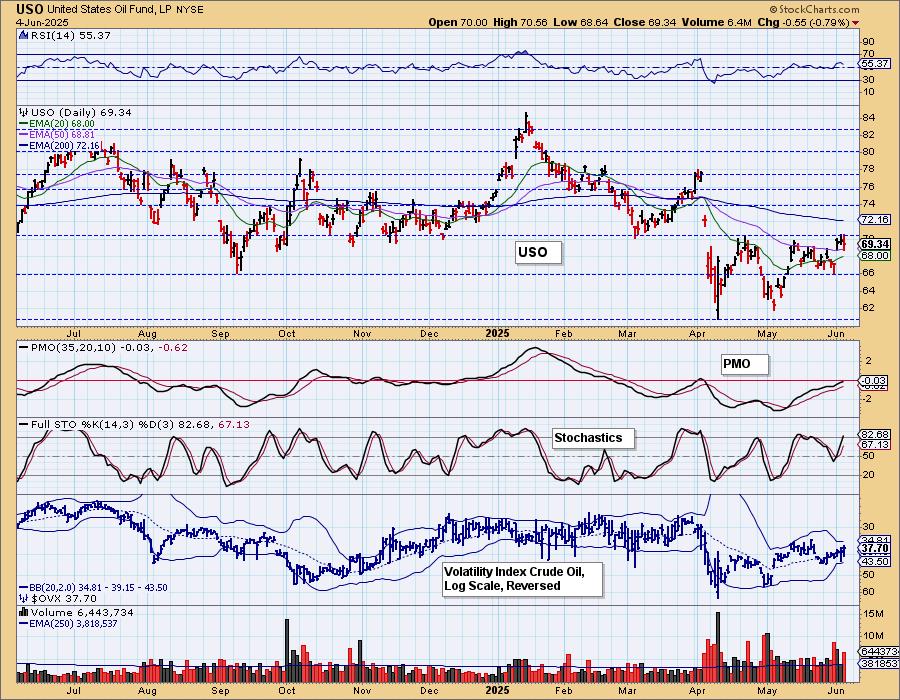The width and height of the screenshot is (900, 700).
Task: Click the Close 69.34 header value
Action: click(x=645, y=22)
